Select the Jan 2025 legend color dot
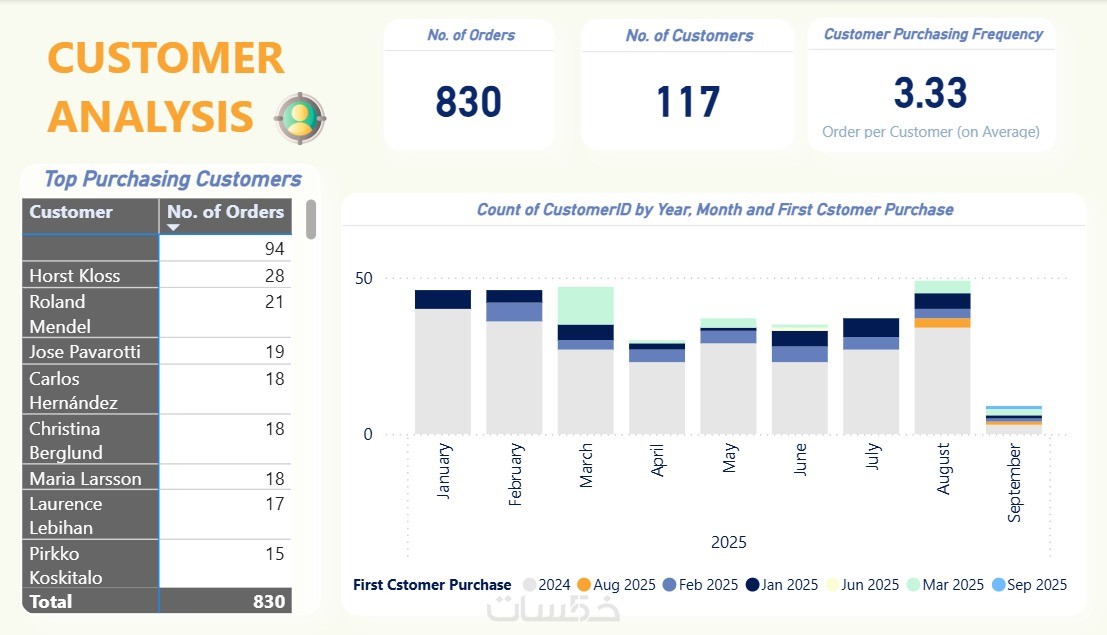Screen dimensions: 1107x635 753,585
